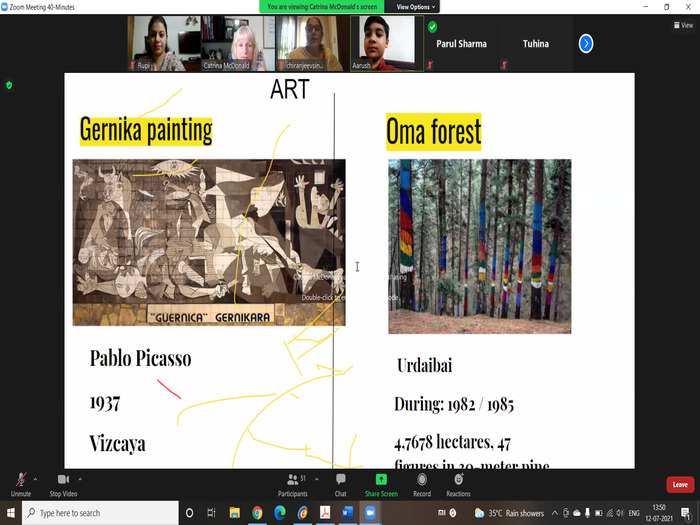Open weather widget showing 35°C Rain showers
The image size is (700, 525).
(x=509, y=513)
